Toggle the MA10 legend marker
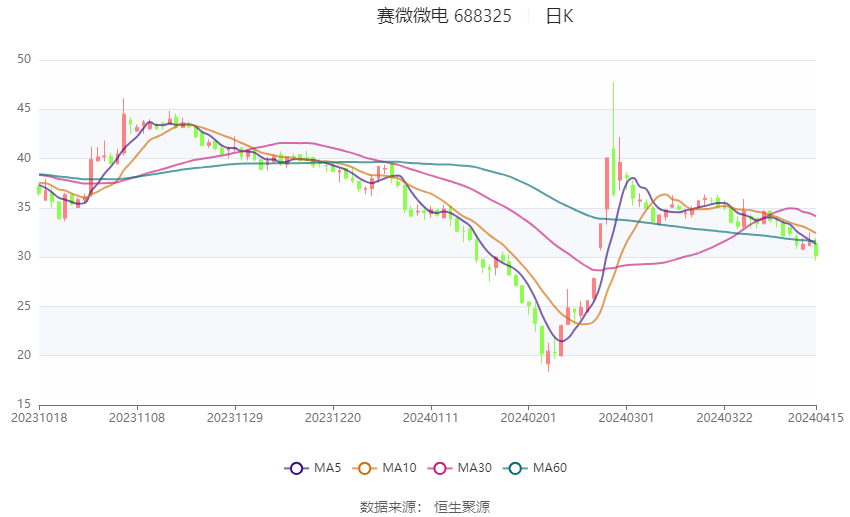The width and height of the screenshot is (850, 517). pyautogui.click(x=364, y=468)
